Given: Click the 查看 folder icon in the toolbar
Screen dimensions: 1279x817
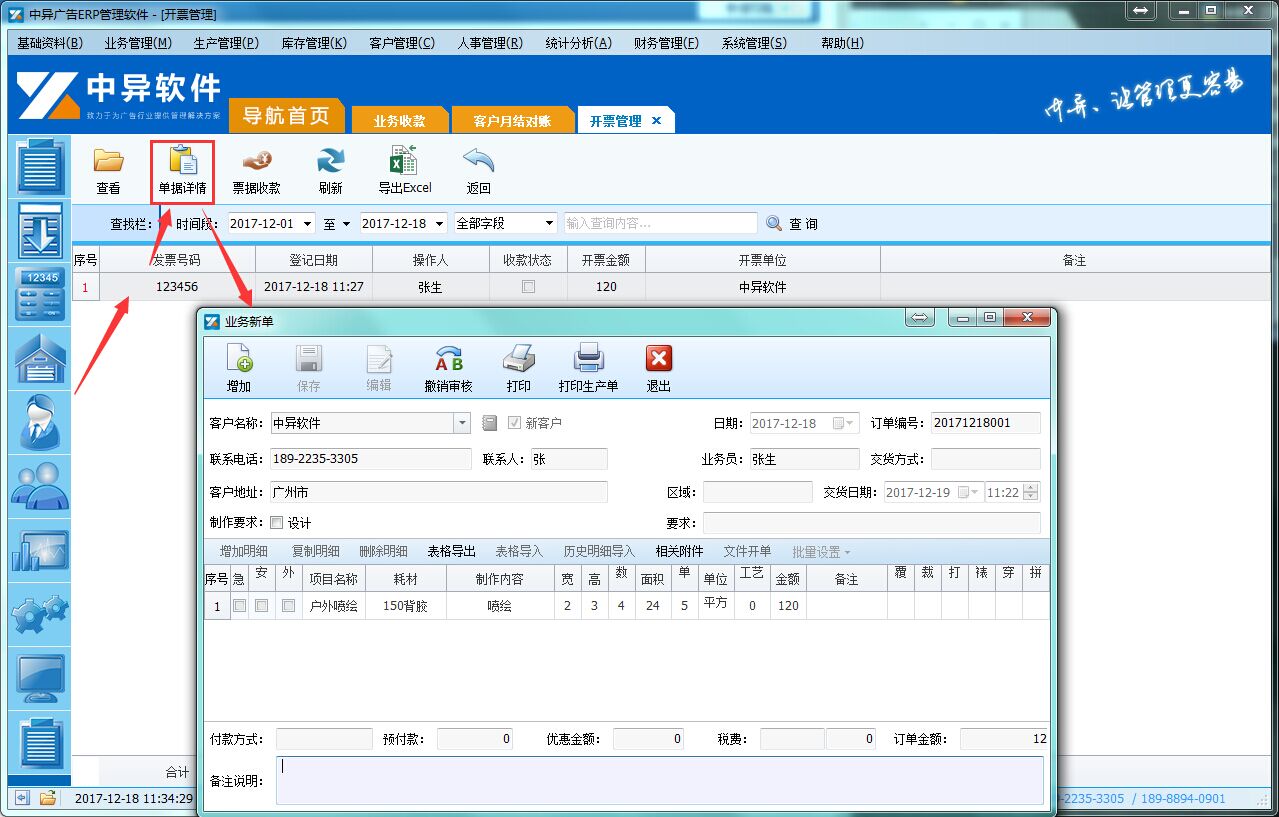Looking at the screenshot, I should [108, 161].
